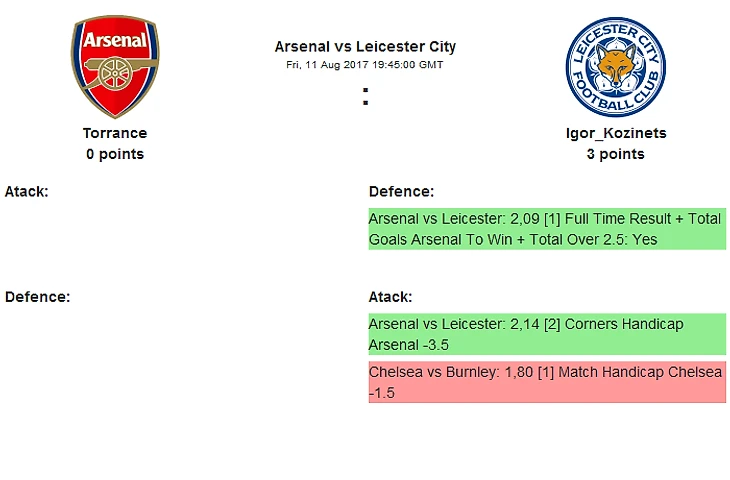
Task: Open the green Full Time Result bet
Action: [547, 229]
